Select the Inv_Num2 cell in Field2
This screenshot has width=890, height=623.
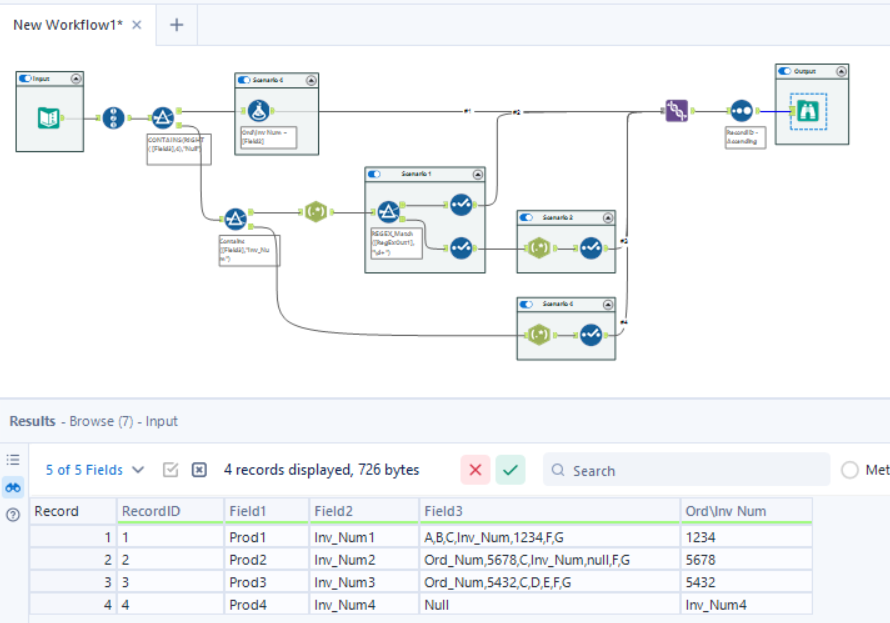point(364,559)
